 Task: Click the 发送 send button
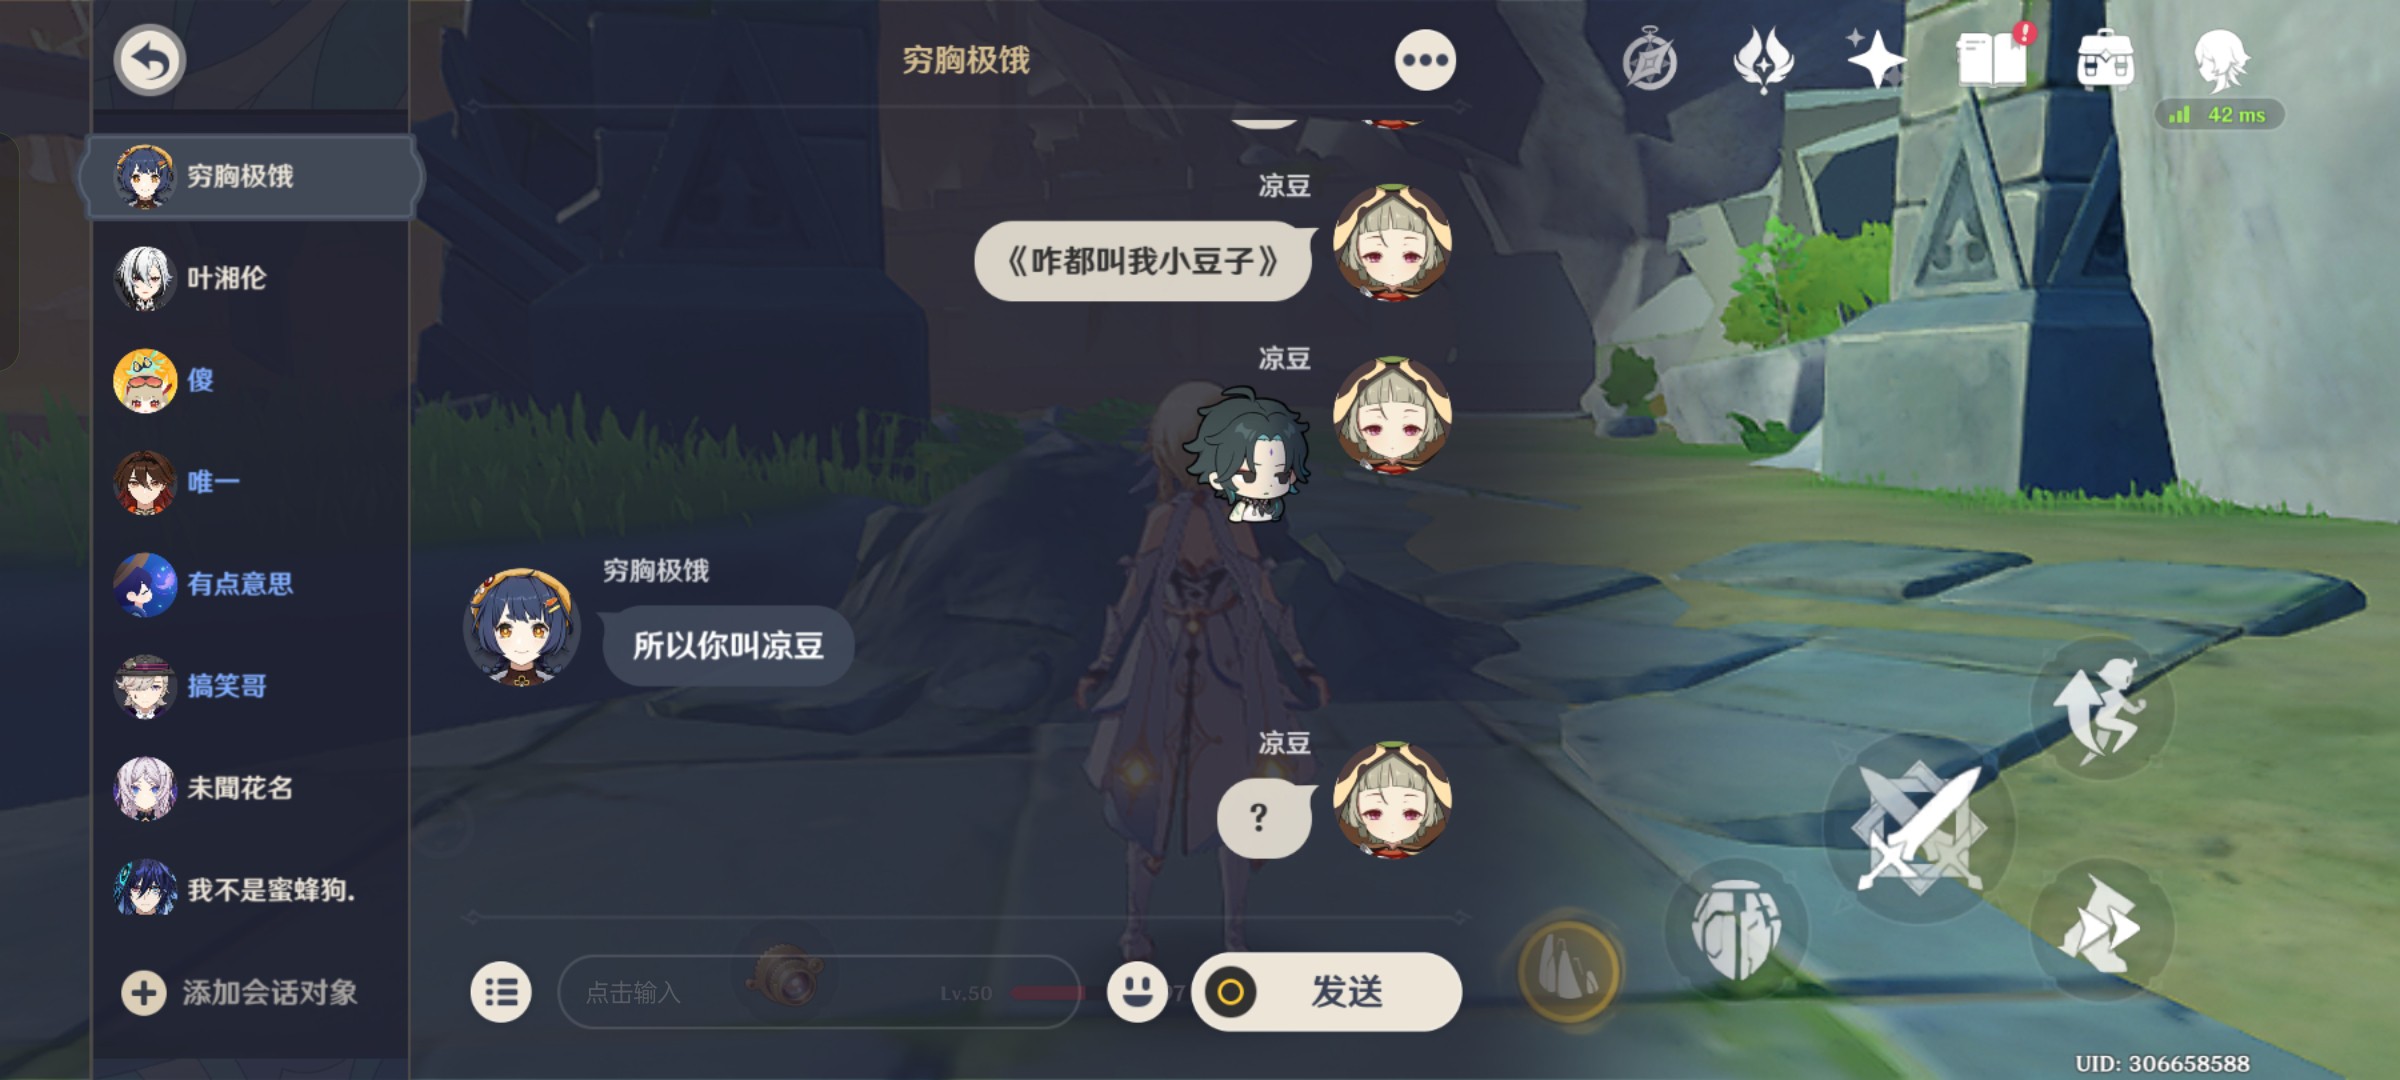[x=1327, y=992]
